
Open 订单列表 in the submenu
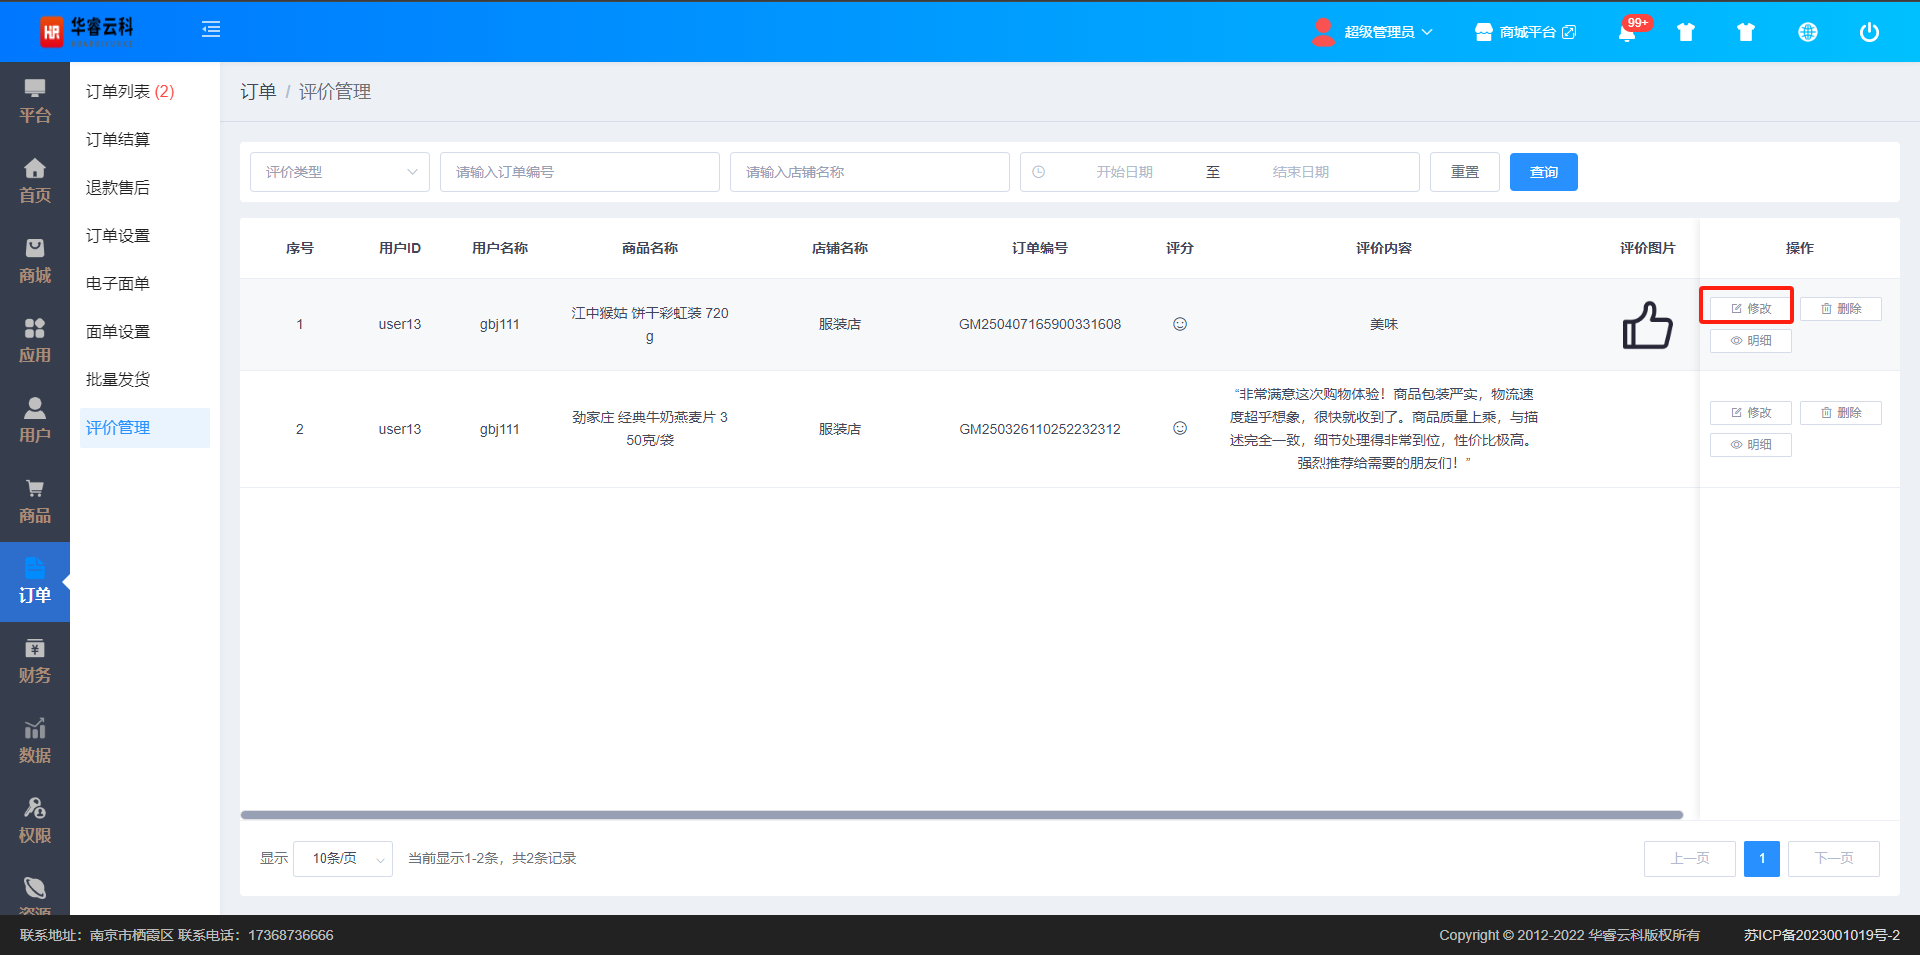[130, 92]
